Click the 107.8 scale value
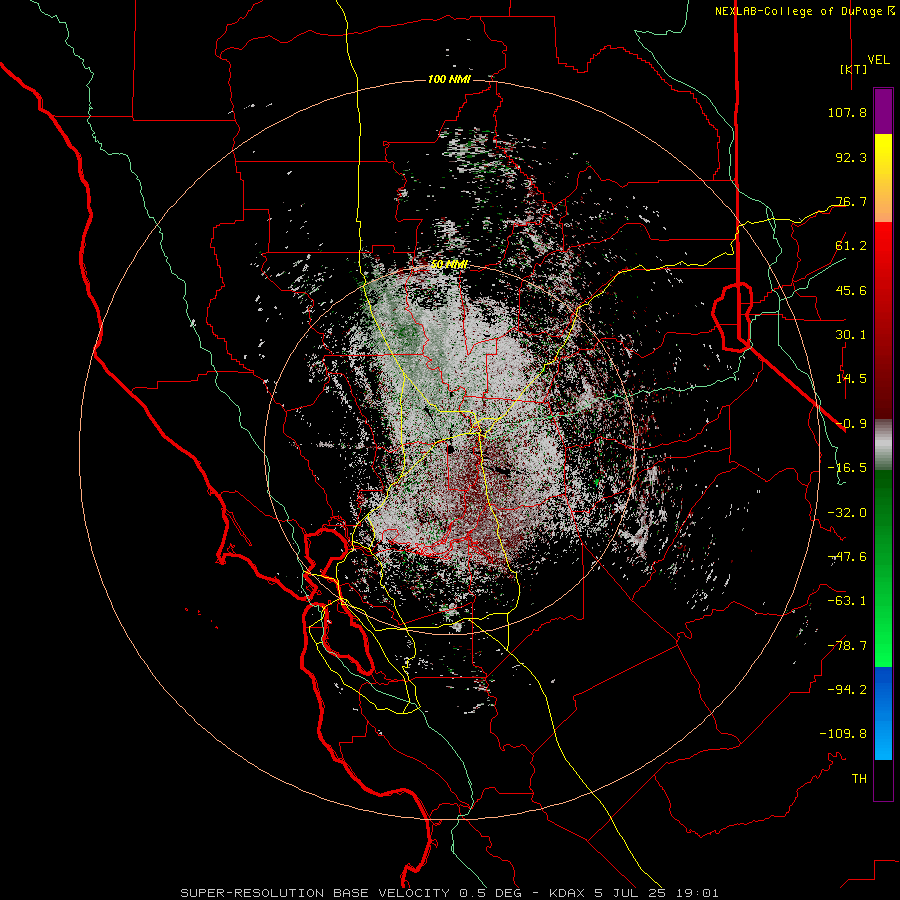This screenshot has height=900, width=900. [847, 112]
